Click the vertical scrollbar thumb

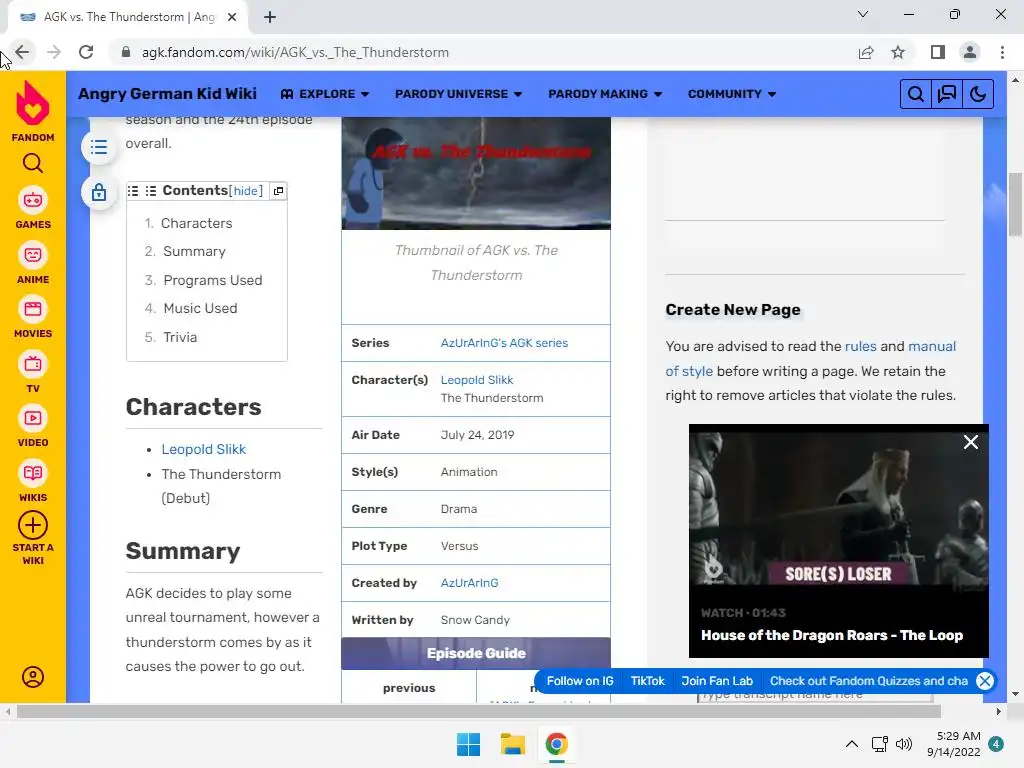click(x=1015, y=204)
